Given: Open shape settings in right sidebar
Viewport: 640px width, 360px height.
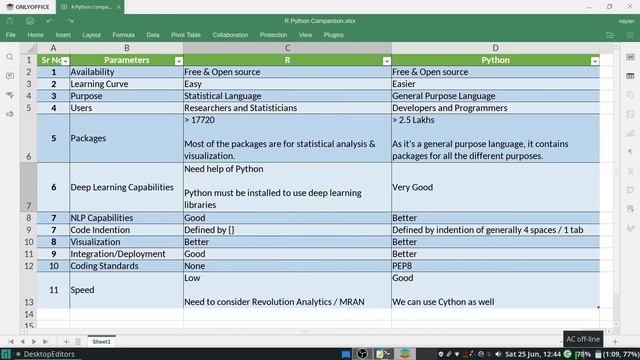Looking at the screenshot, I should point(630,95).
